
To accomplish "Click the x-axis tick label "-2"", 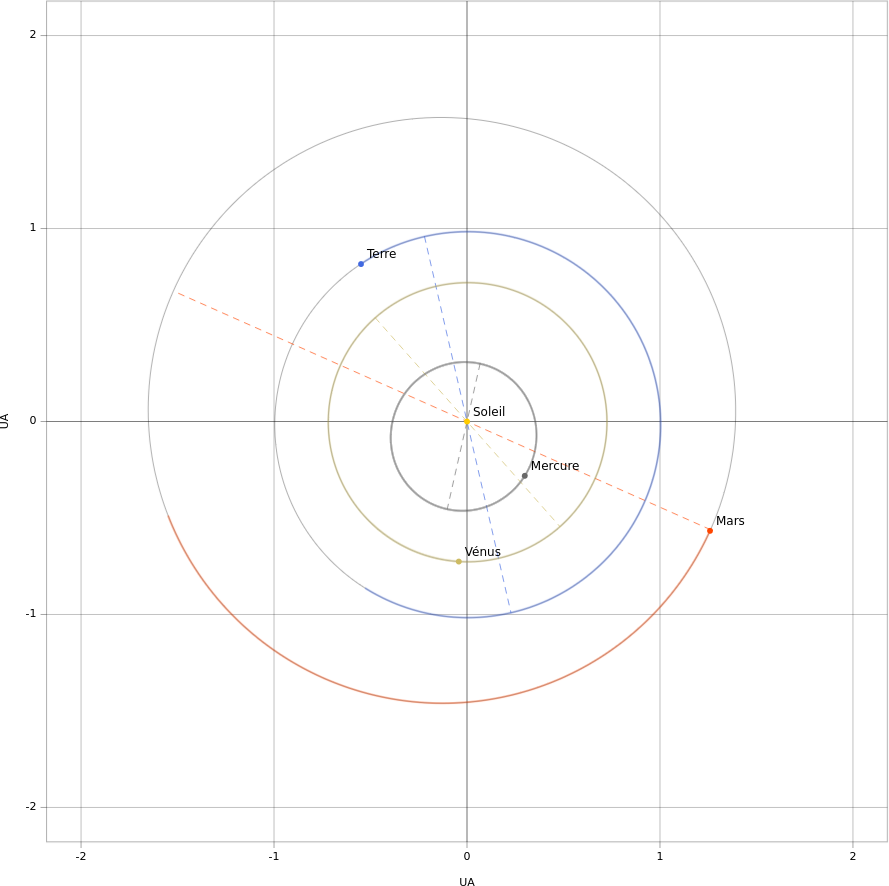I will coord(81,856).
